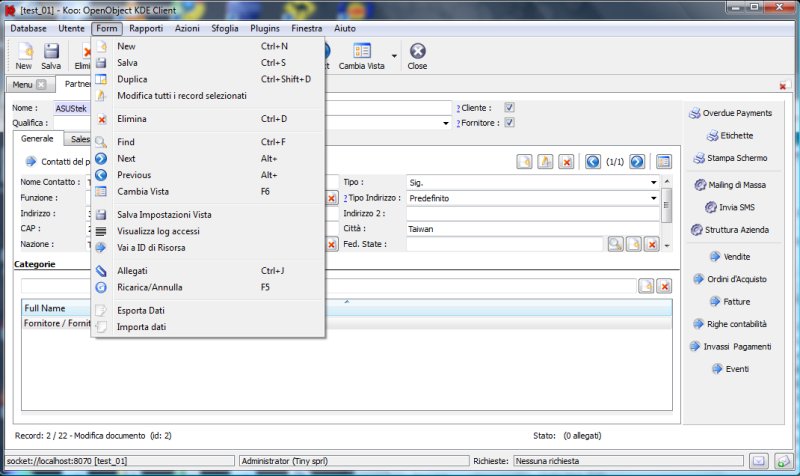Go to previous contact with left arrow
This screenshot has height=476, width=800.
(x=593, y=161)
